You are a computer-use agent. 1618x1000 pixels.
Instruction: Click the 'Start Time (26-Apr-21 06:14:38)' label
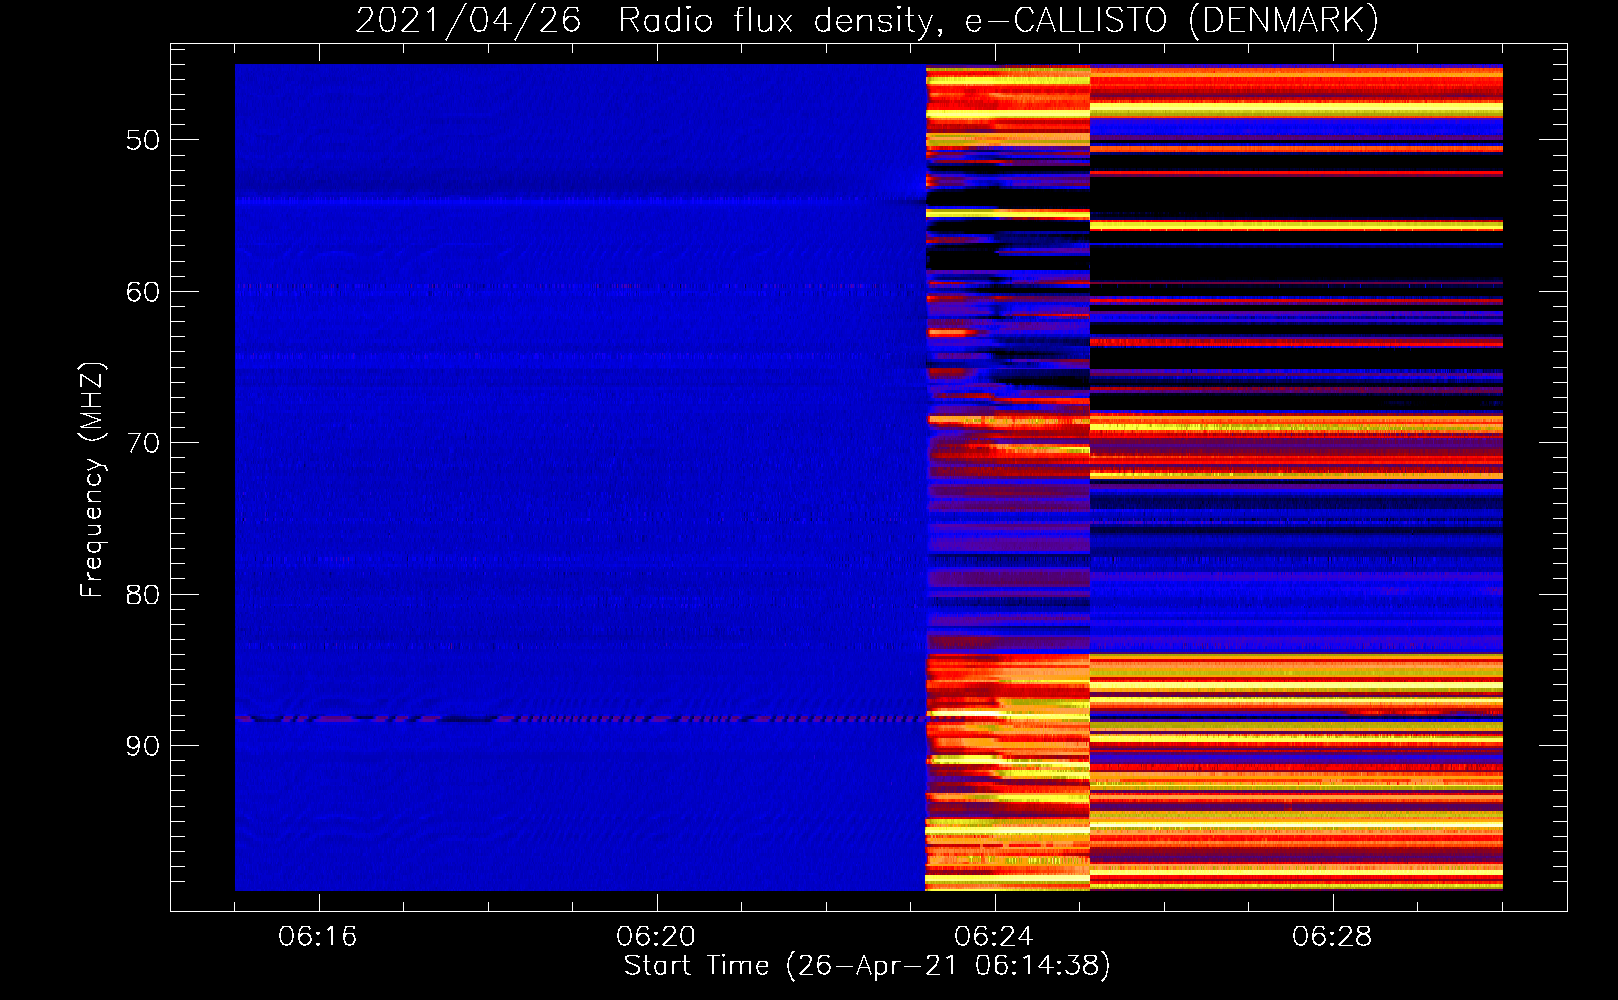pos(867,966)
